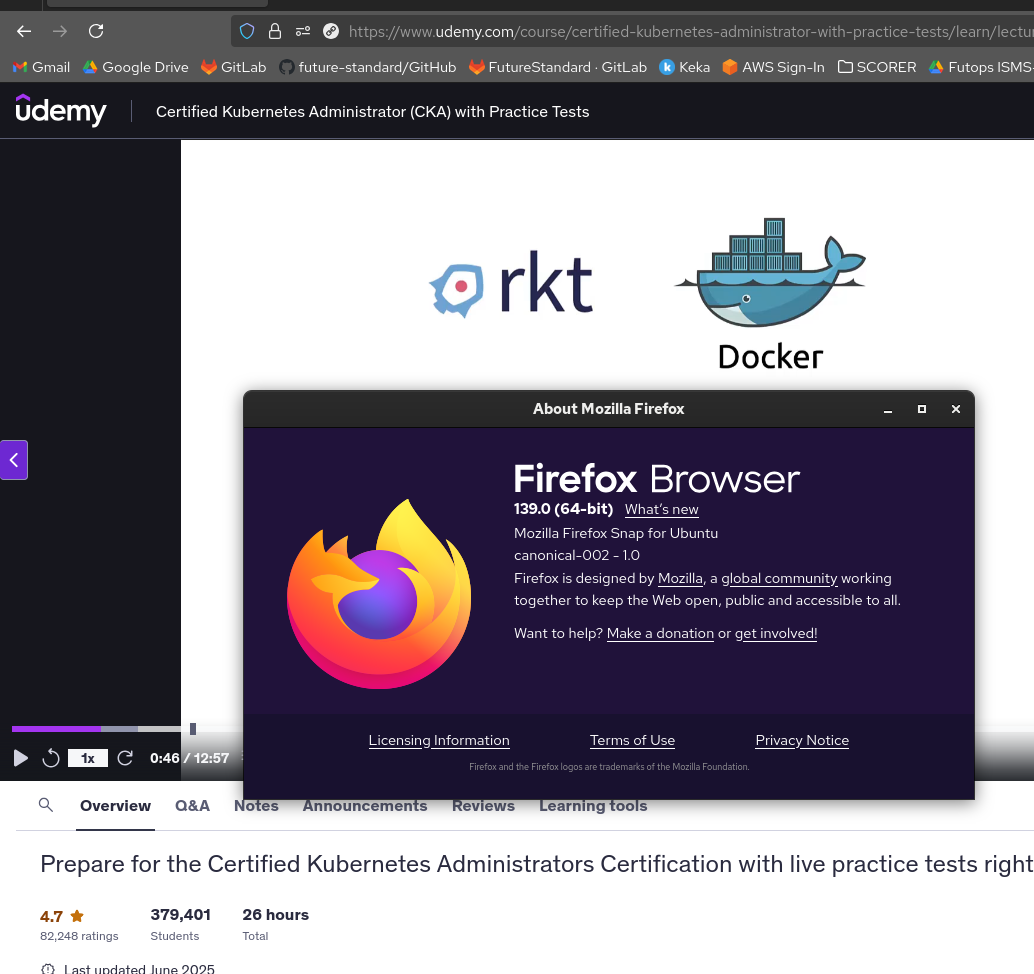Go back using the browser back arrow
Viewport: 1034px width, 974px height.
(24, 31)
